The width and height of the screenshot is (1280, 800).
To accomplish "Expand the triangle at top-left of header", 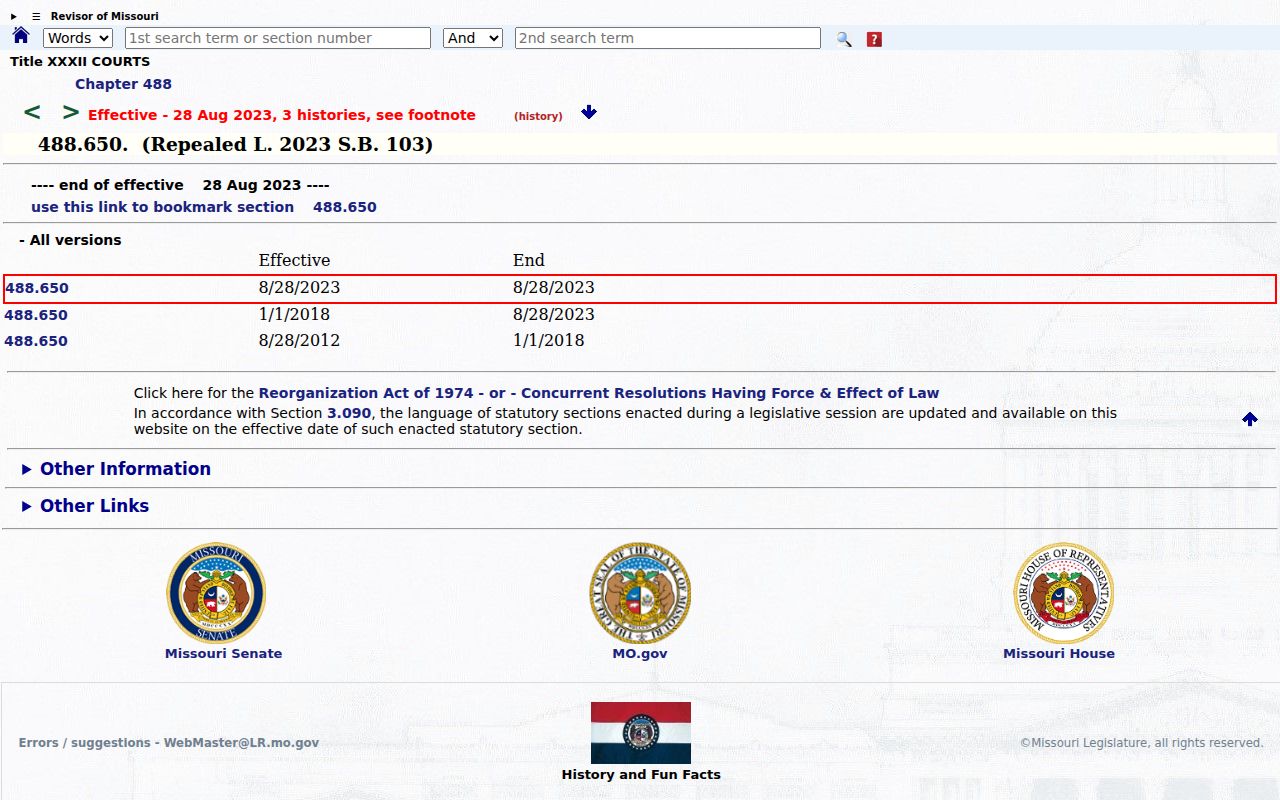I will pyautogui.click(x=14, y=16).
